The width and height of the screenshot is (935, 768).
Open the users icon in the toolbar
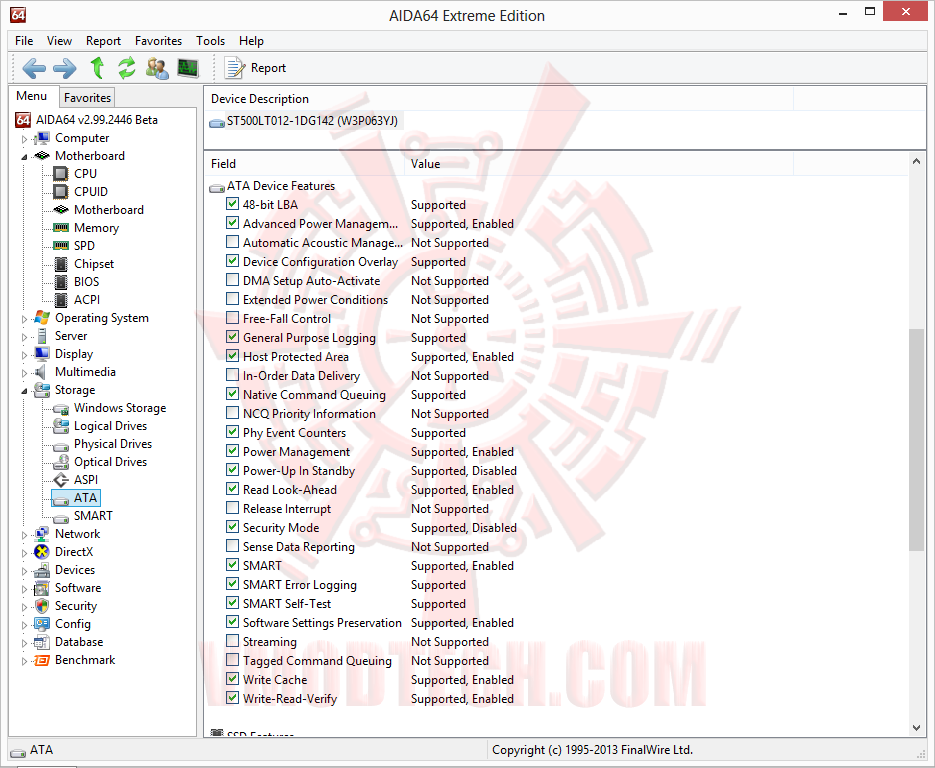[x=157, y=68]
